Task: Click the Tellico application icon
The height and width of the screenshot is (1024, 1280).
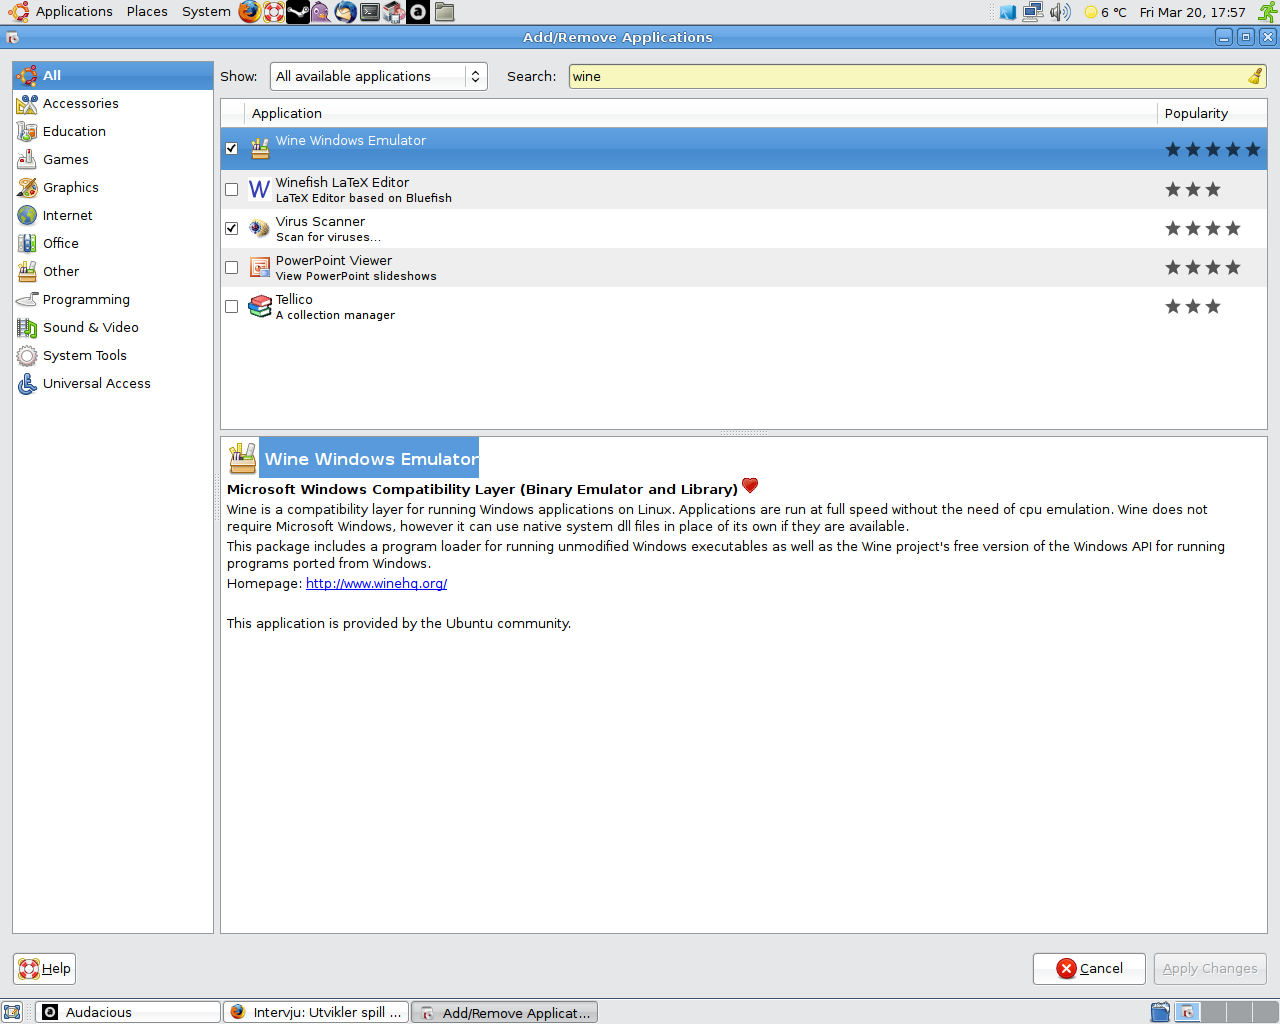Action: point(259,306)
